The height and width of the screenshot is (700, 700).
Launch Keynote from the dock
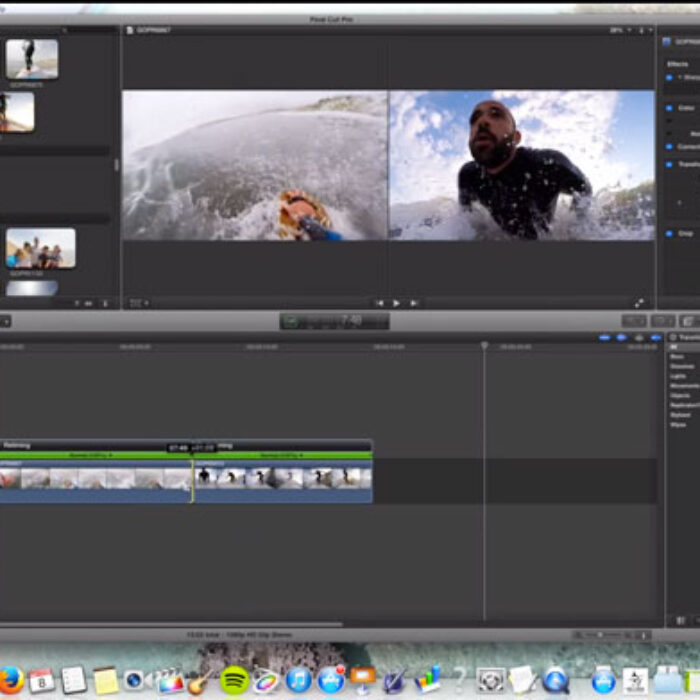[x=362, y=680]
